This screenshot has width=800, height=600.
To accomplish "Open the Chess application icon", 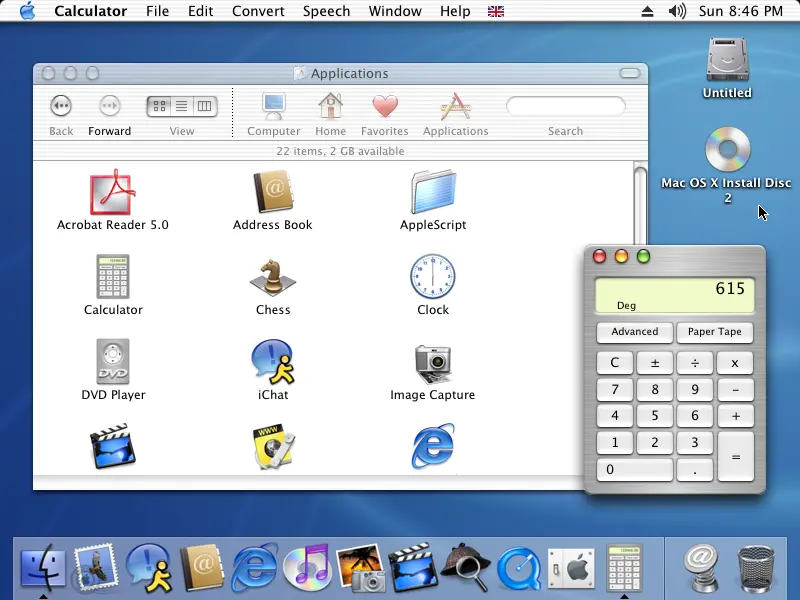I will pyautogui.click(x=273, y=278).
